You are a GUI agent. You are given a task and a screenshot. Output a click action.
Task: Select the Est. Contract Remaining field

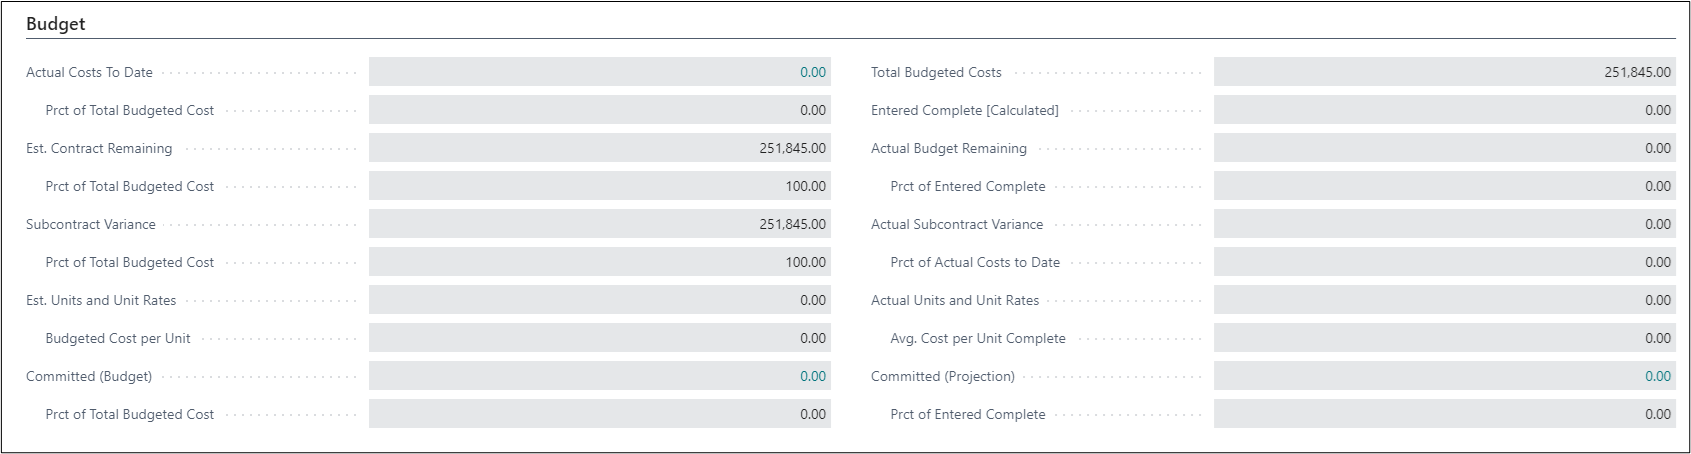pos(599,148)
